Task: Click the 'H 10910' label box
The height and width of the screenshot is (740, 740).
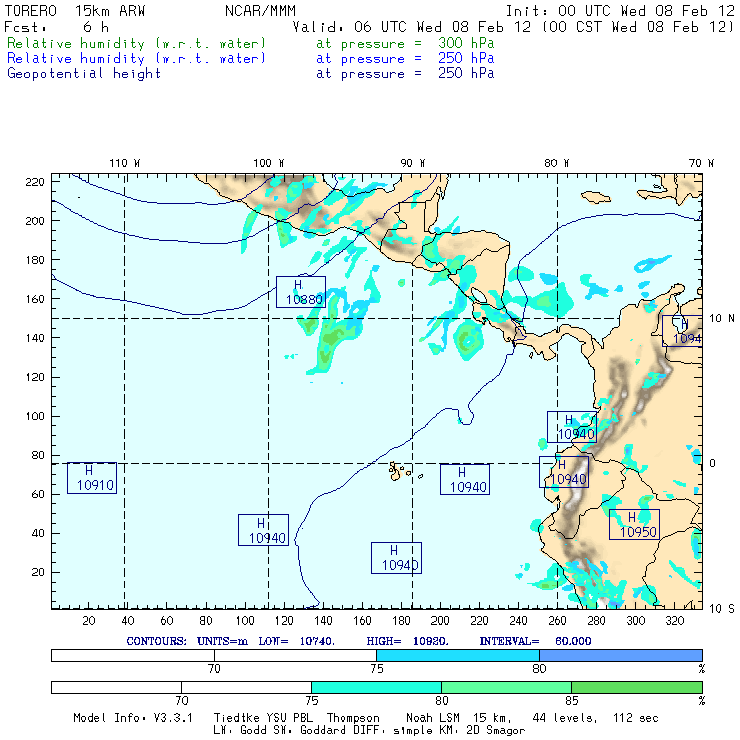Action: [x=92, y=478]
